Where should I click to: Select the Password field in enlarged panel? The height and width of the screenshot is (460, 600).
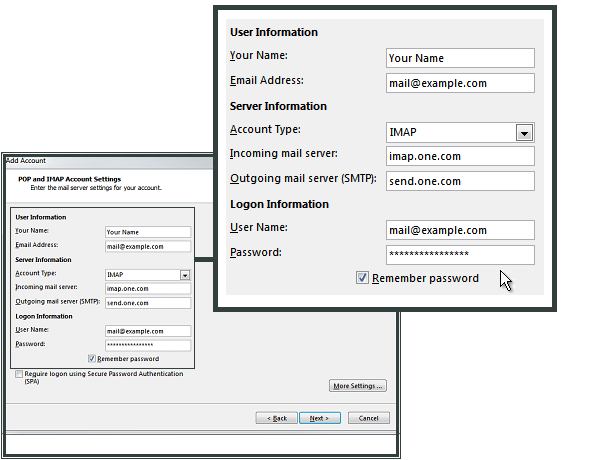click(x=460, y=255)
